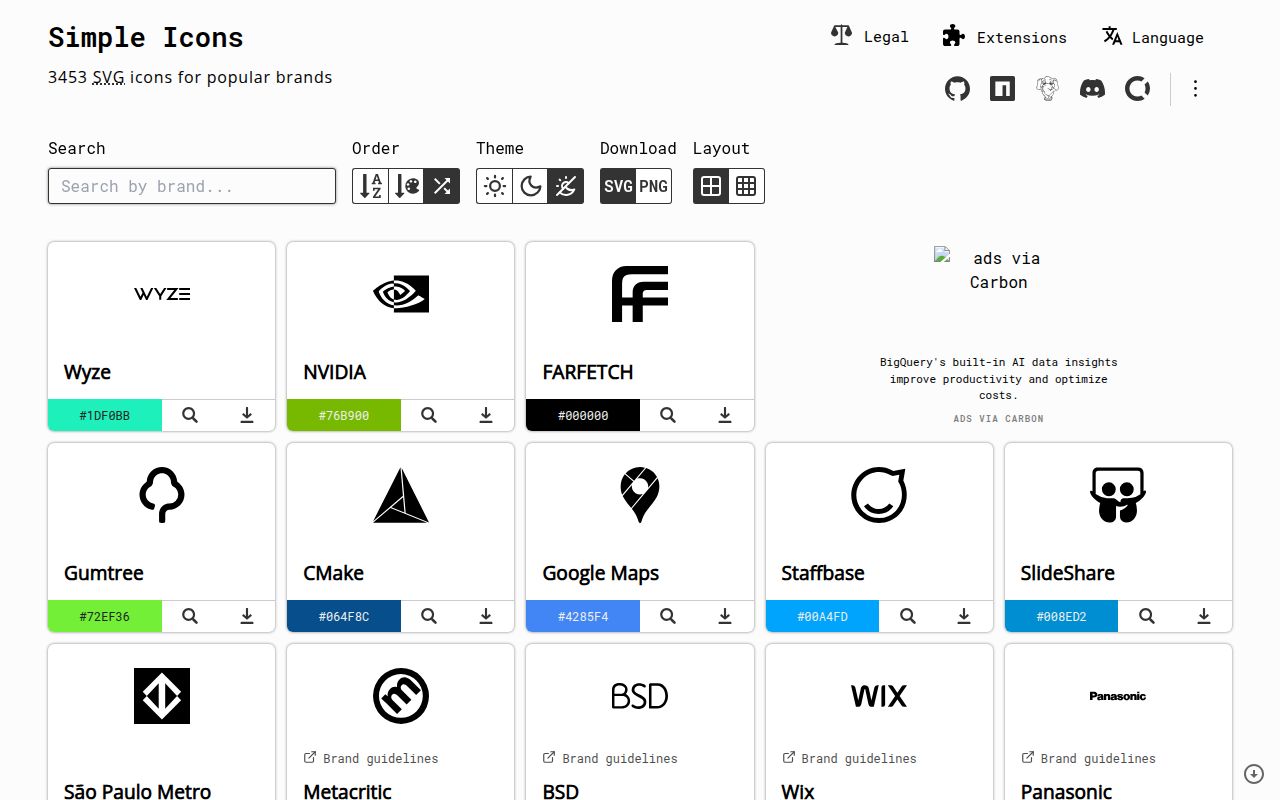
Task: Download the FARFETCH icon
Action: coord(725,415)
